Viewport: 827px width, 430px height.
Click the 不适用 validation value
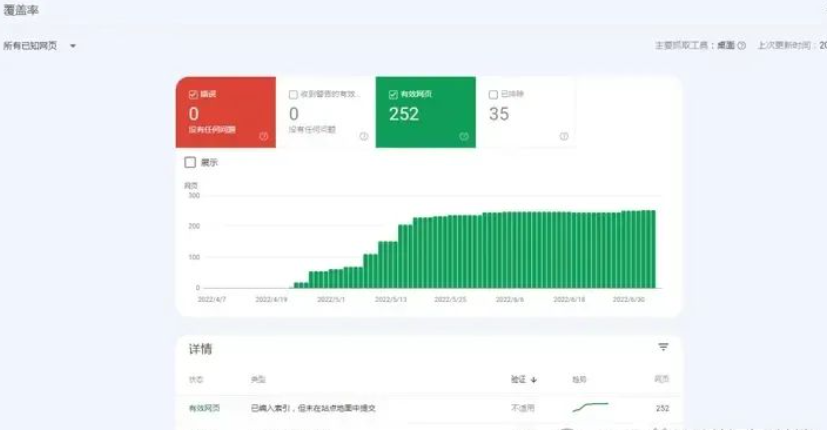click(x=523, y=408)
